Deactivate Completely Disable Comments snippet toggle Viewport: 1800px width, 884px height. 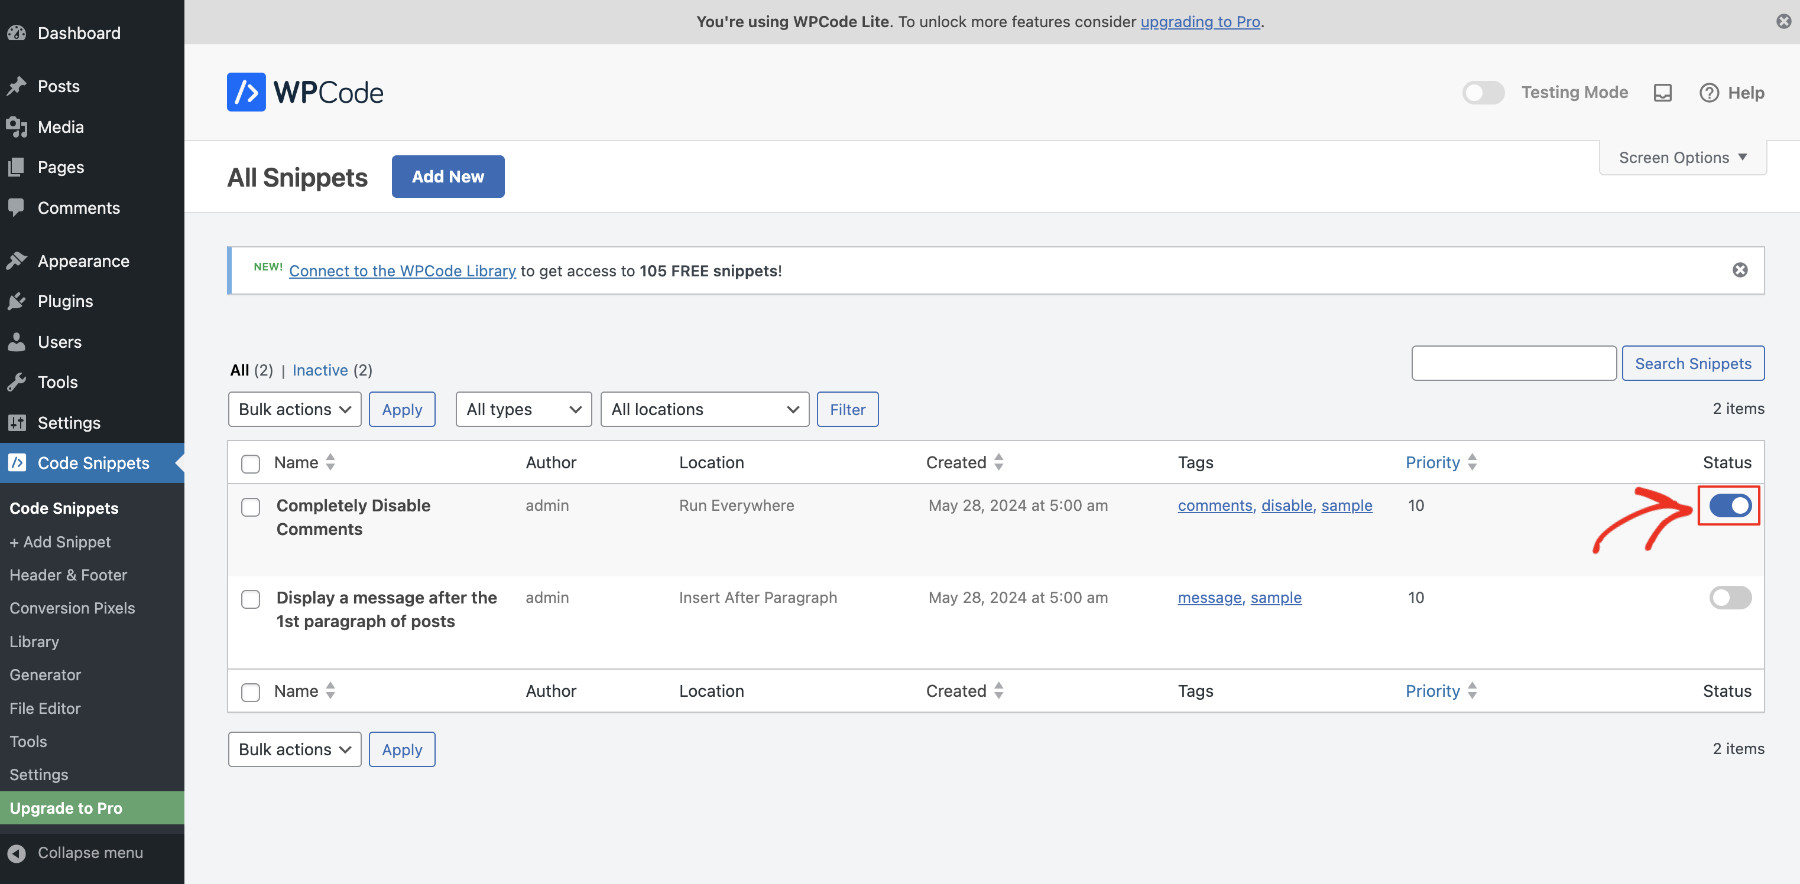pos(1730,506)
